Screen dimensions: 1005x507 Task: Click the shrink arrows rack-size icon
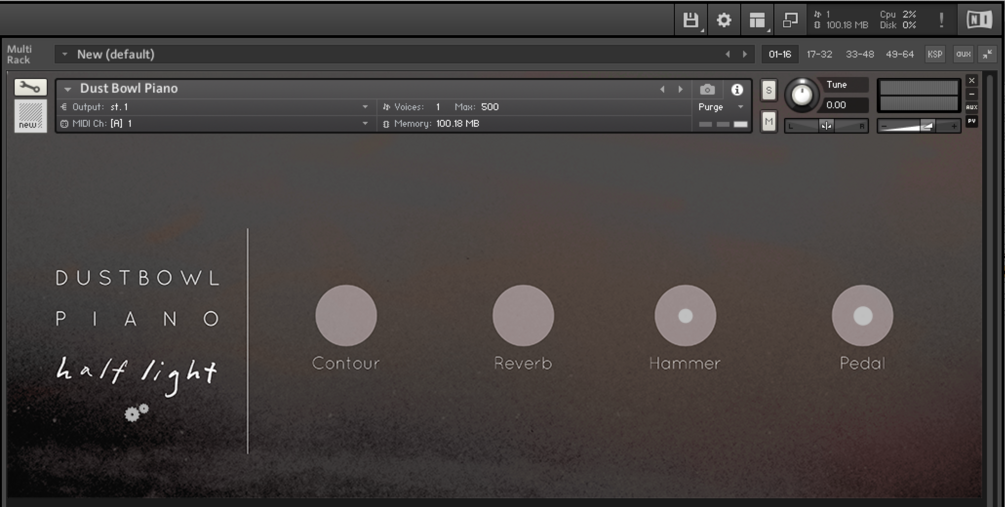click(988, 54)
